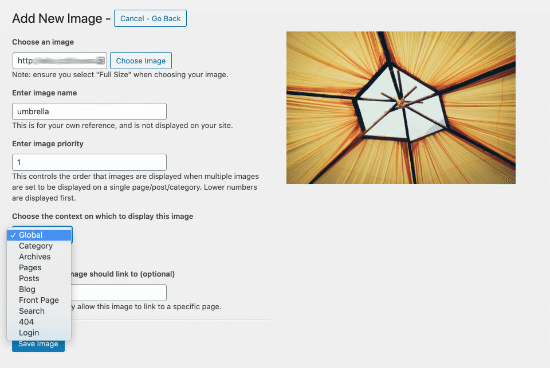
Task: Click the Cancel - Go Back button
Action: 150,18
